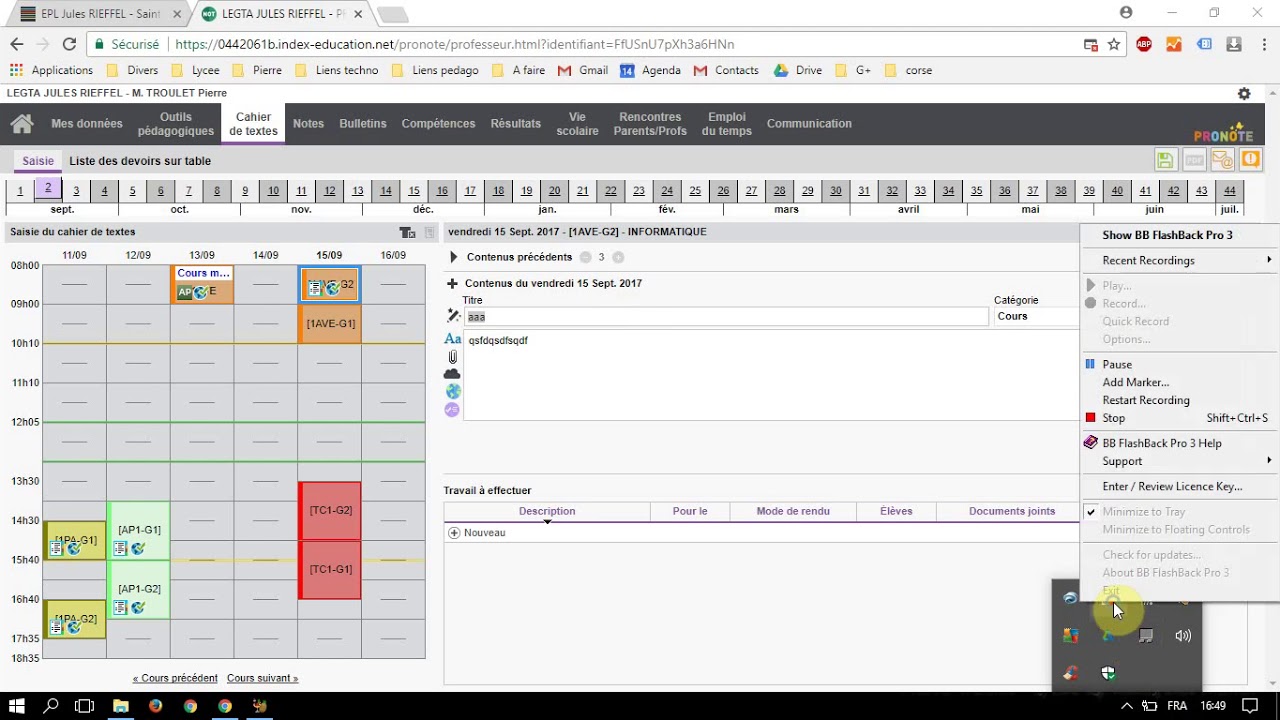Image resolution: width=1280 pixels, height=720 pixels.
Task: Click the globe web link icon
Action: click(x=453, y=392)
